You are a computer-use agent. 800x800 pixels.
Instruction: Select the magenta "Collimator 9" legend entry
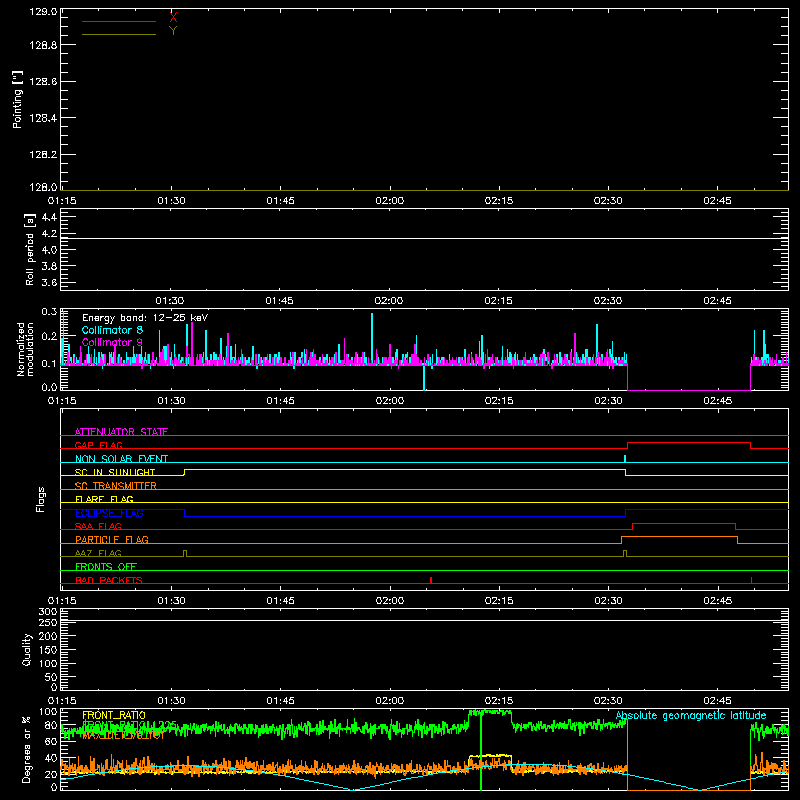click(x=112, y=342)
